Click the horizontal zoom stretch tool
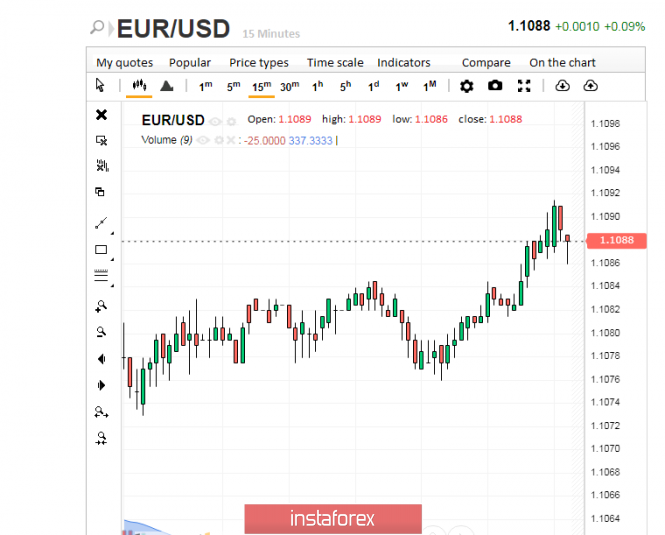 (x=101, y=412)
